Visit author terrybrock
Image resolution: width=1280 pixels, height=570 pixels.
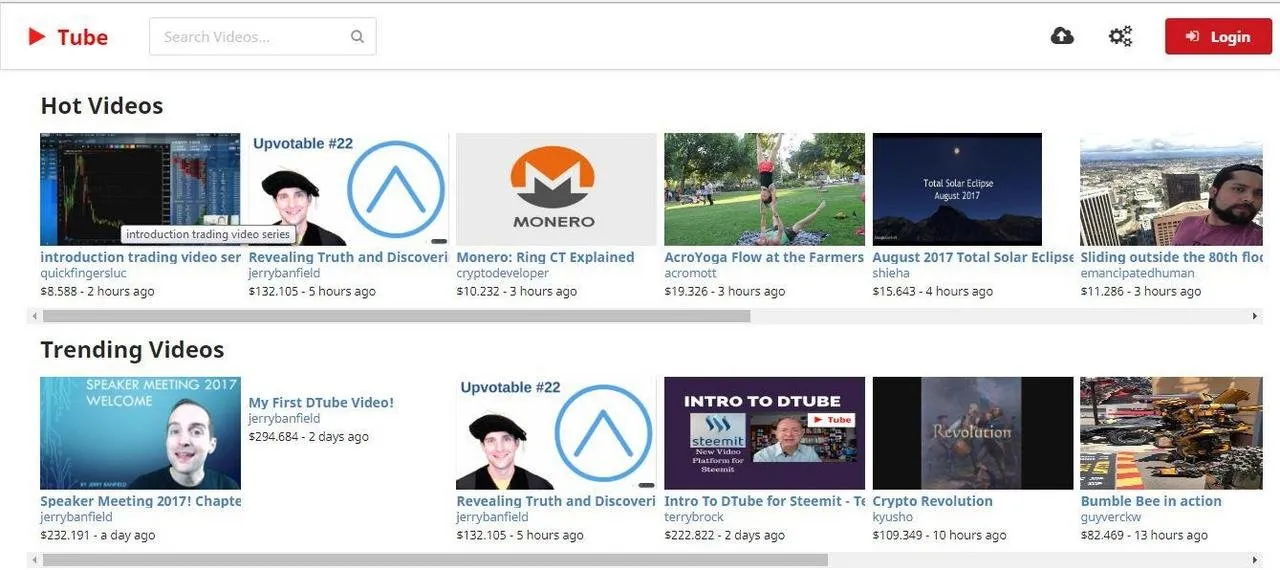tap(695, 517)
